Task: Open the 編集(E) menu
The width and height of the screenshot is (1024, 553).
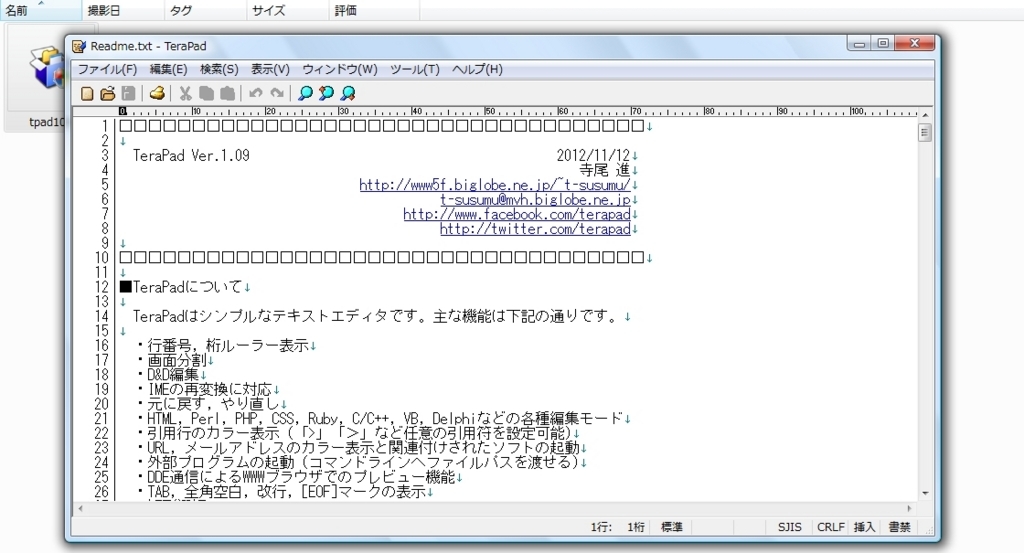Action: (168, 69)
